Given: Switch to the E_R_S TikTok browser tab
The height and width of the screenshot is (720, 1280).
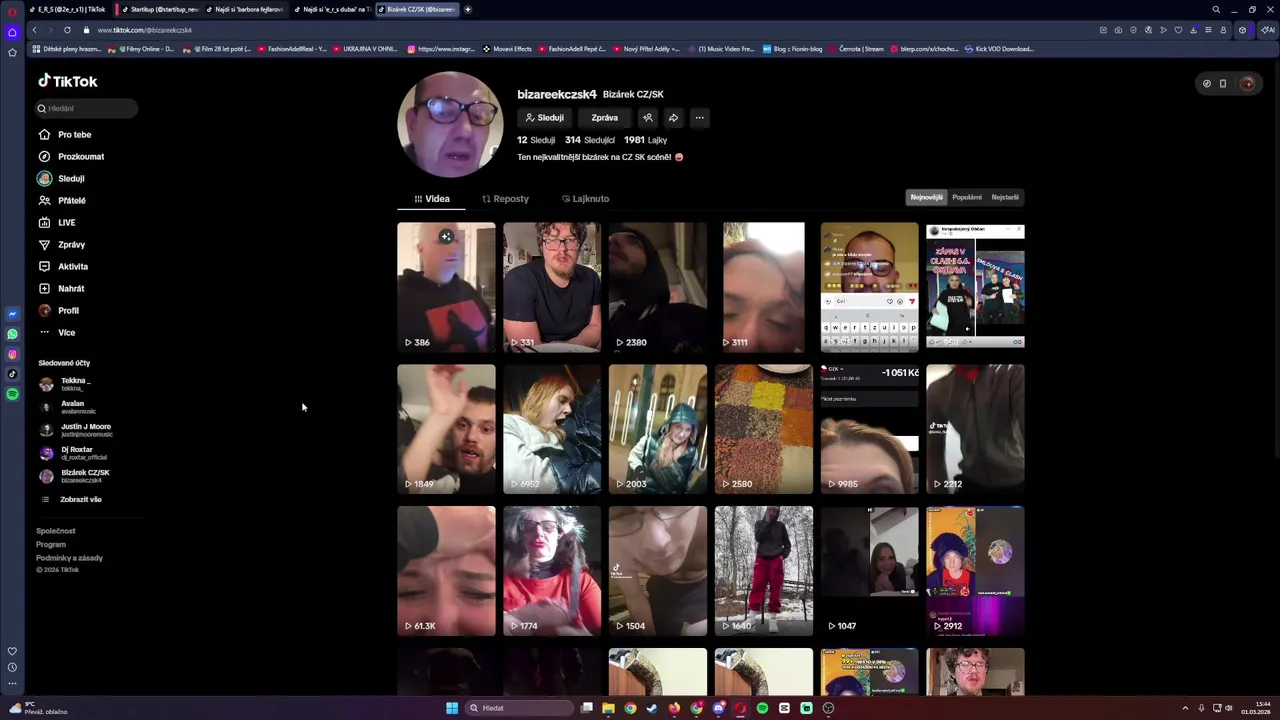Looking at the screenshot, I should tap(68, 9).
